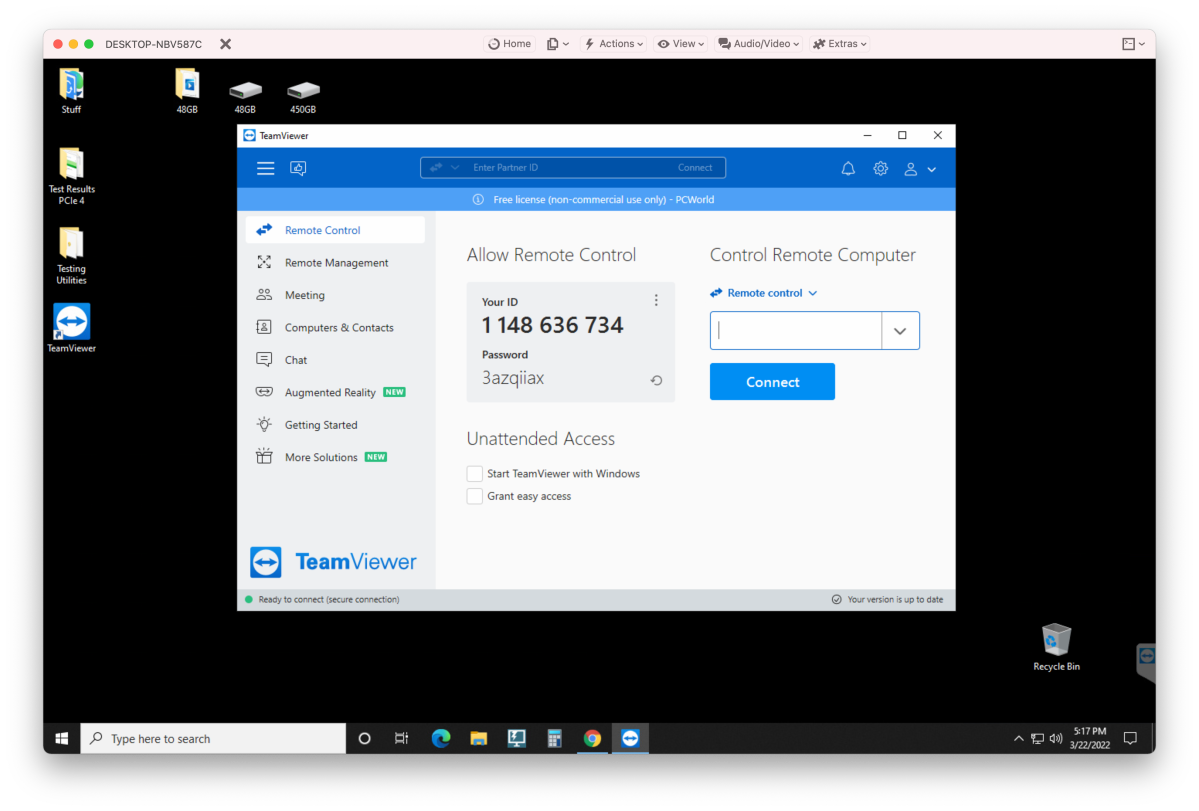1199x811 pixels.
Task: Open the TeamViewer hamburger menu
Action: point(265,168)
